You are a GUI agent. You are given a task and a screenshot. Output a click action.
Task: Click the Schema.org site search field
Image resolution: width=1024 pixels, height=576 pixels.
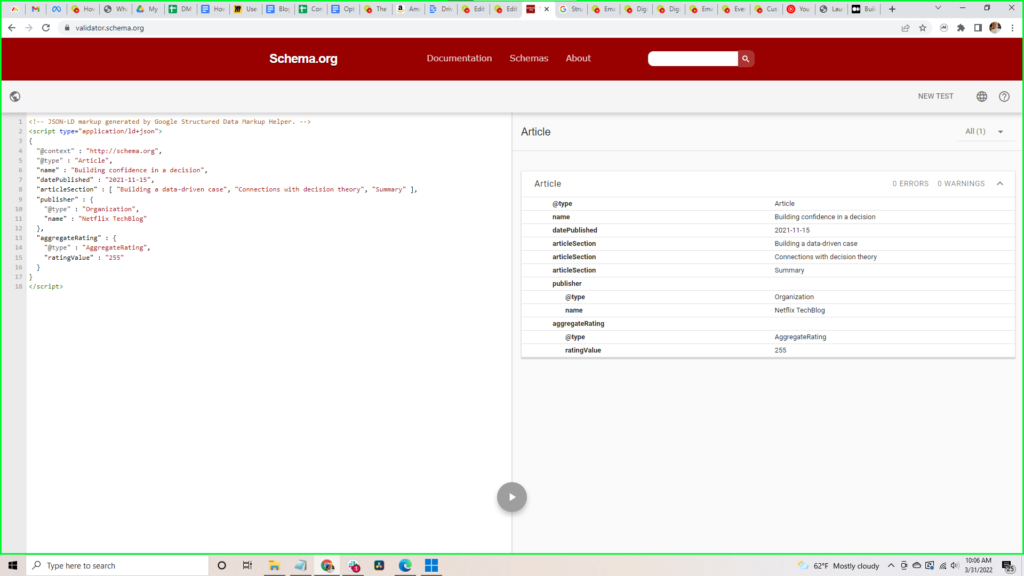(x=693, y=59)
